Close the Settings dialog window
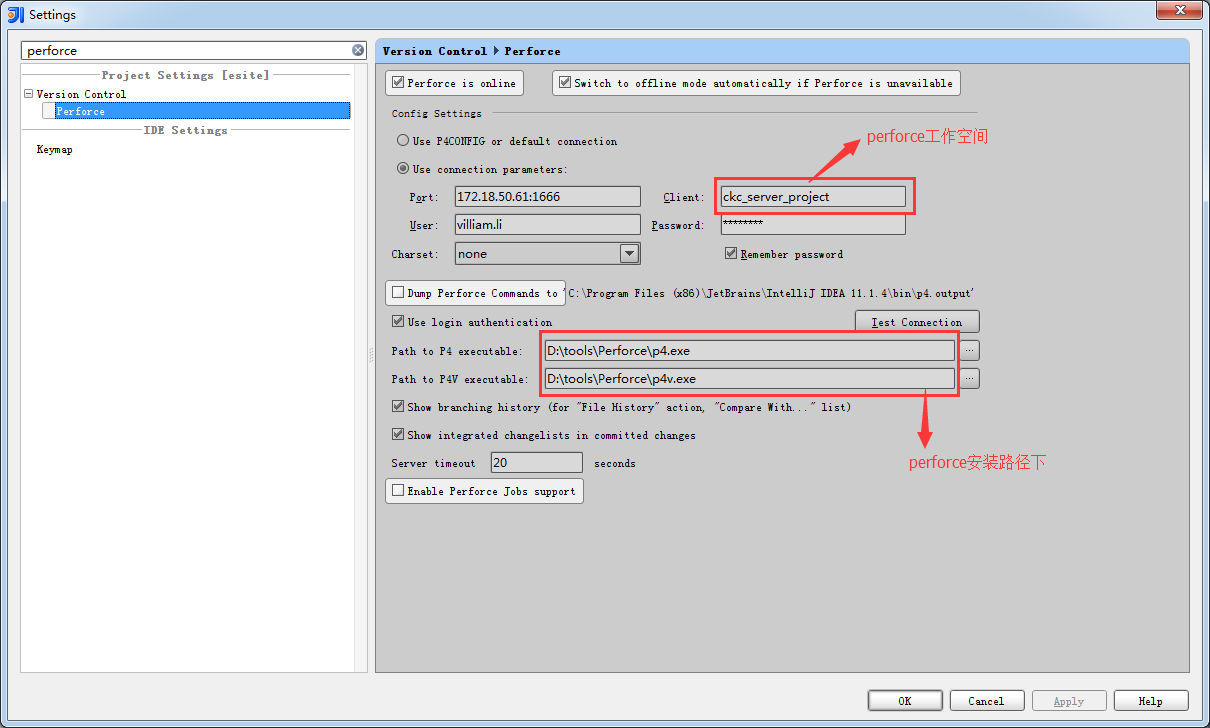Screen dimensions: 1210x728 1180,10
